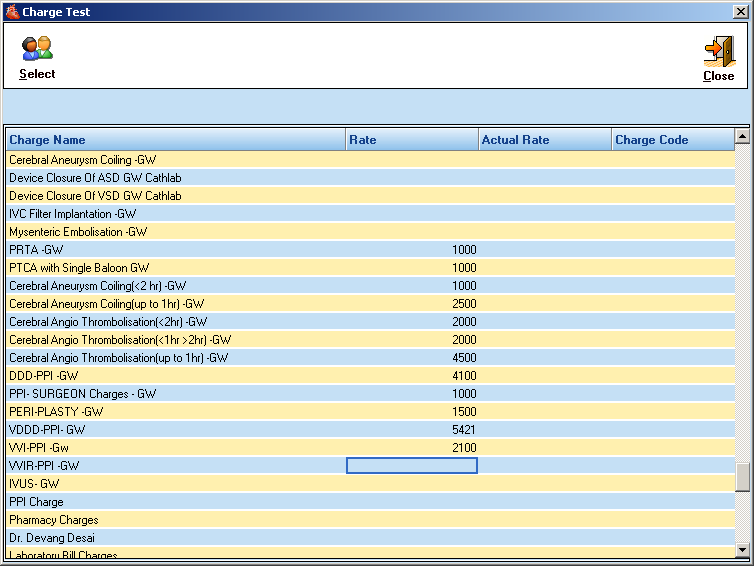Image resolution: width=754 pixels, height=566 pixels.
Task: Select the Cerebral Aneurysm Coiling -GW row
Action: click(83, 160)
